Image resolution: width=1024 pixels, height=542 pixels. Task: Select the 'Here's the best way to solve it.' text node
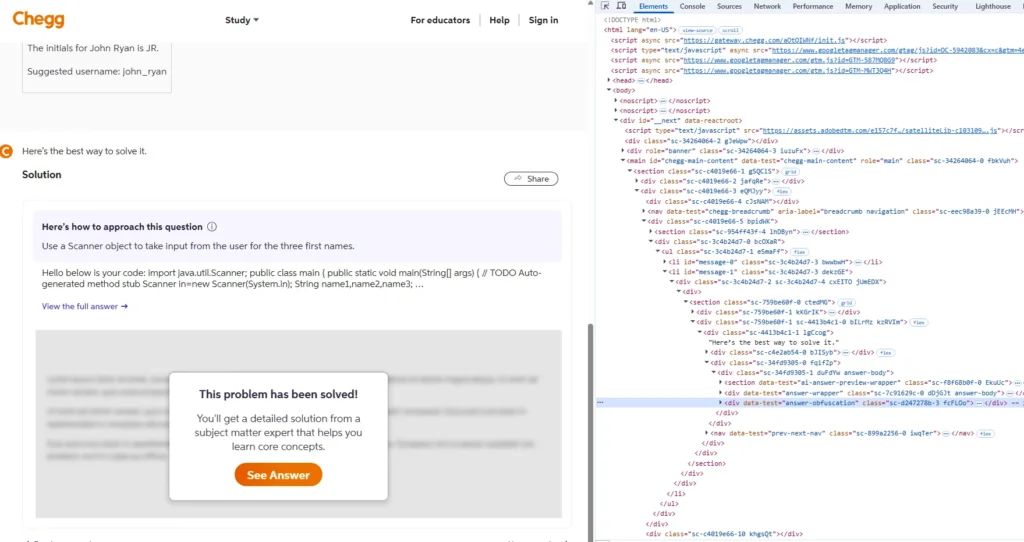coord(773,342)
